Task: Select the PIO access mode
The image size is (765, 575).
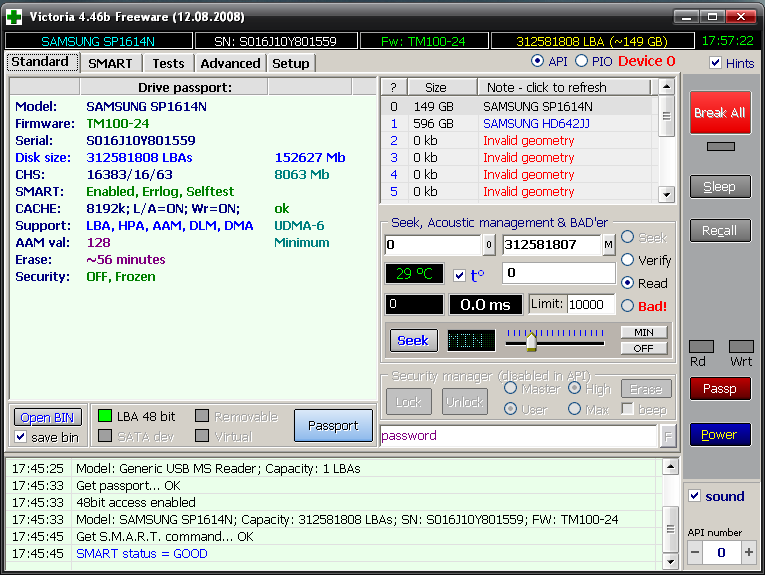Action: point(581,61)
